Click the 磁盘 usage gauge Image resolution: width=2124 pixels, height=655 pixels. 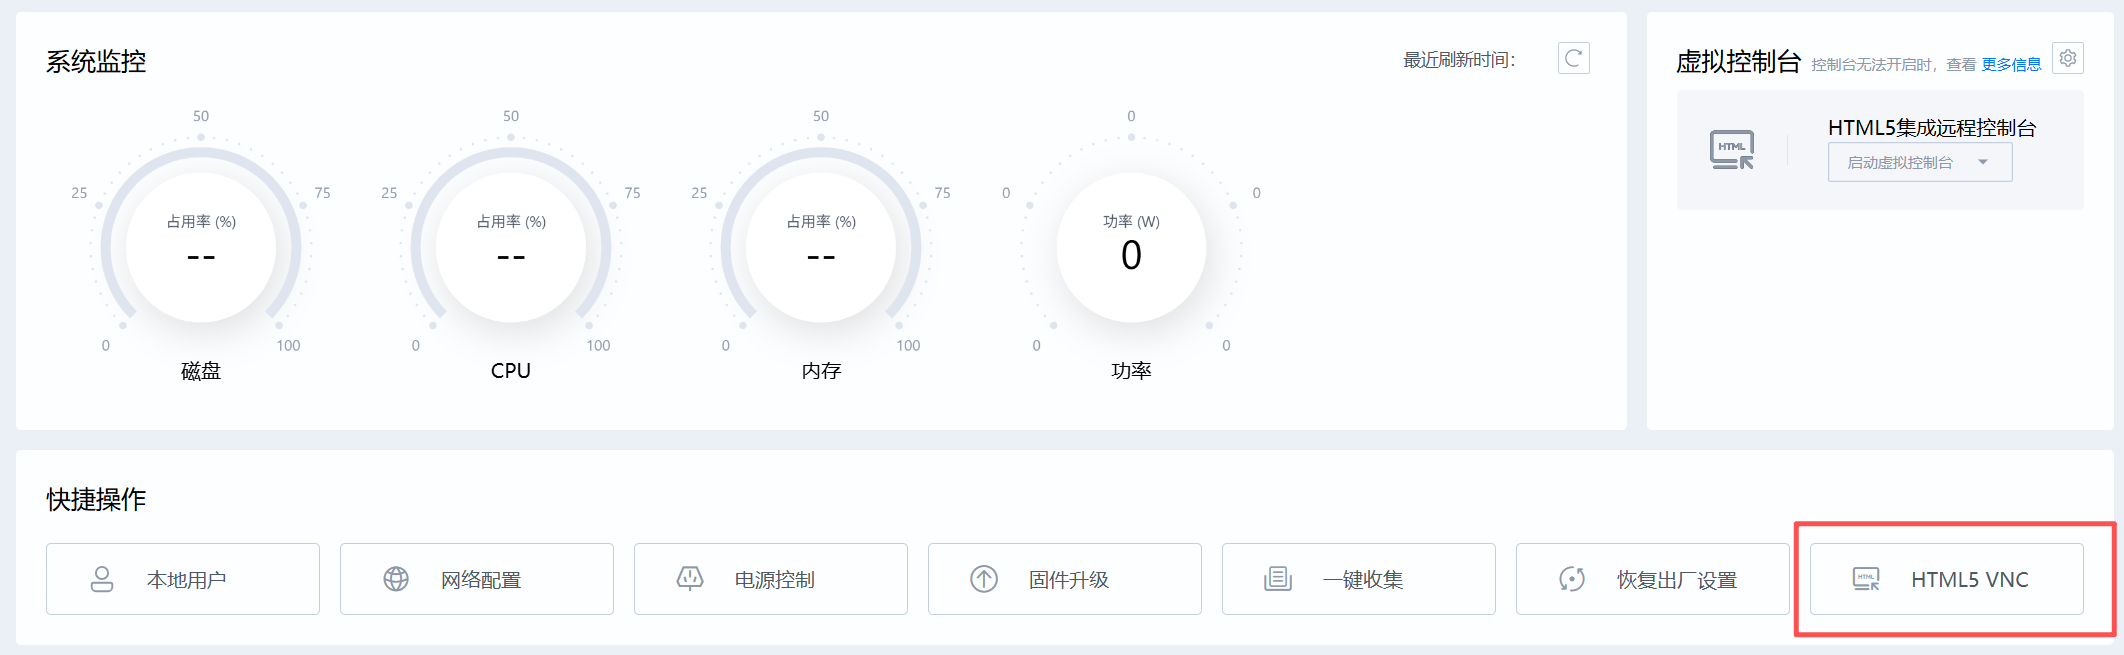[x=201, y=247]
